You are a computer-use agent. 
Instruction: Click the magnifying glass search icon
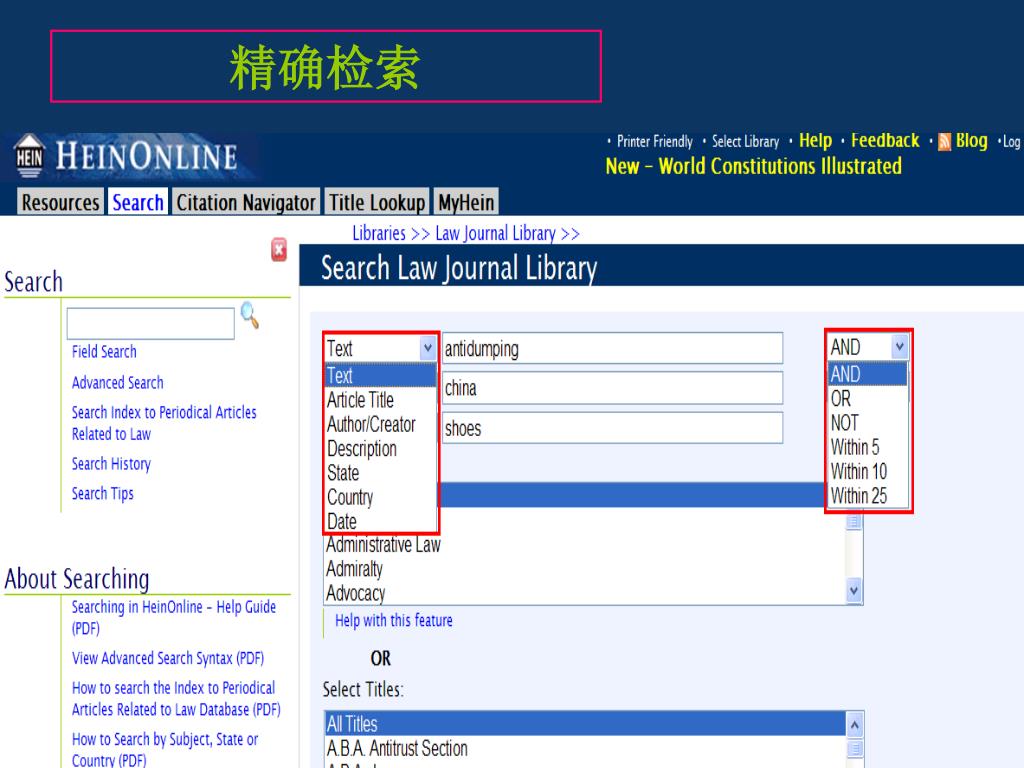coord(249,315)
